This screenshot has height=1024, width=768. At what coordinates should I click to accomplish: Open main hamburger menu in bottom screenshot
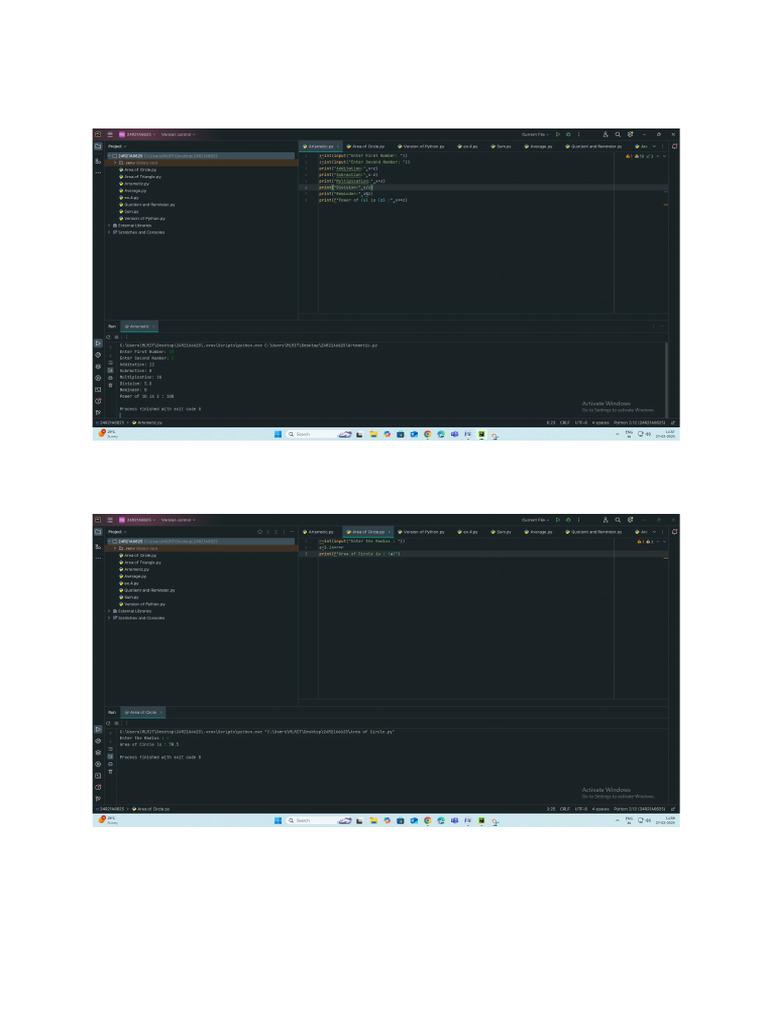[110, 520]
